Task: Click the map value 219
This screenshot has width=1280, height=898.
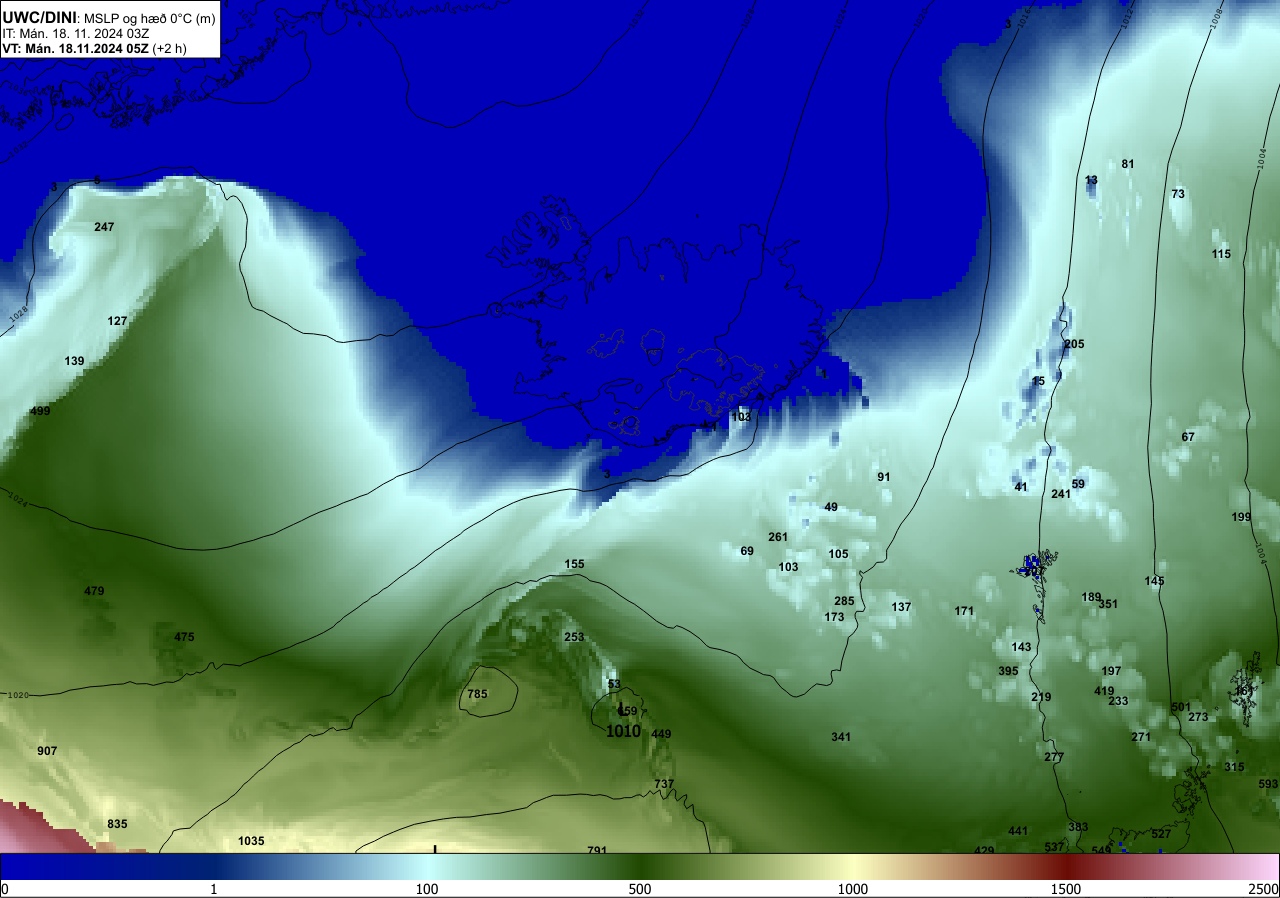Action: point(1041,697)
